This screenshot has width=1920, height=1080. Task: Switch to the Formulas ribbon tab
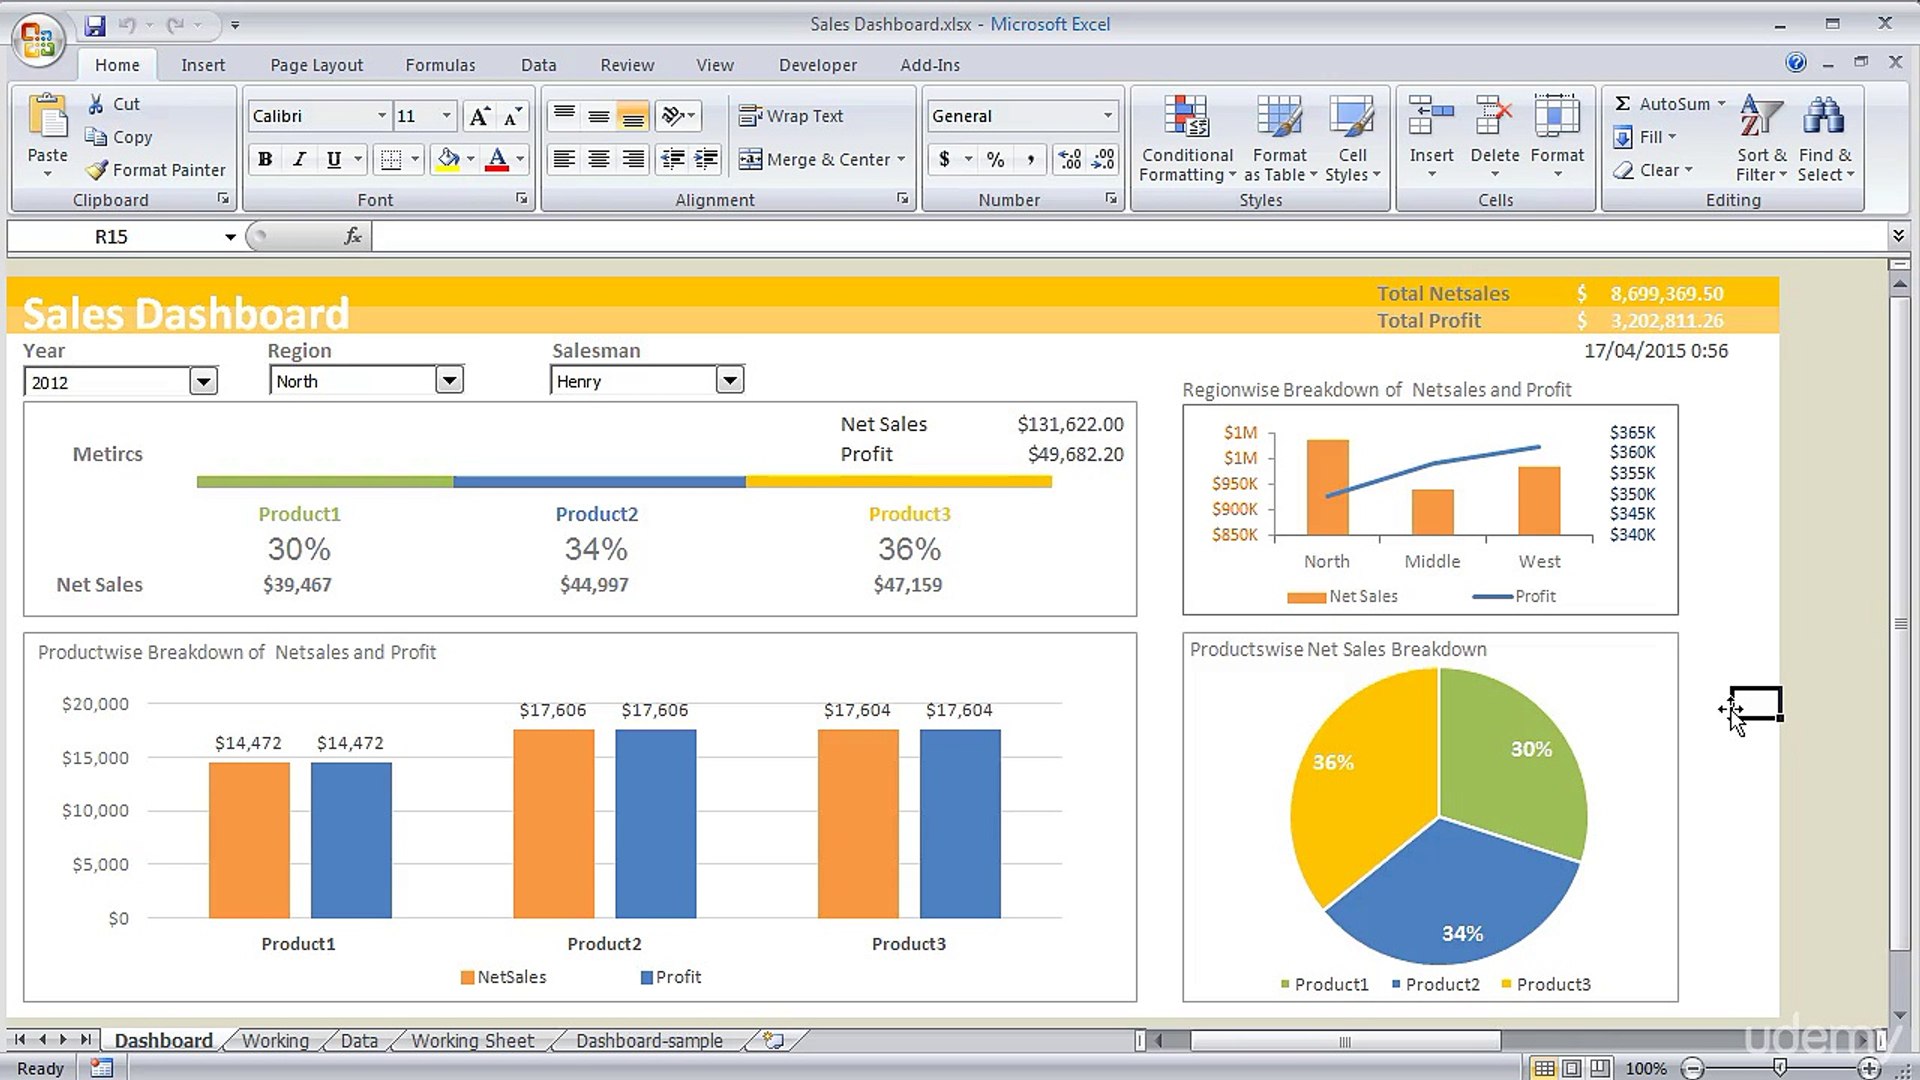pos(440,64)
